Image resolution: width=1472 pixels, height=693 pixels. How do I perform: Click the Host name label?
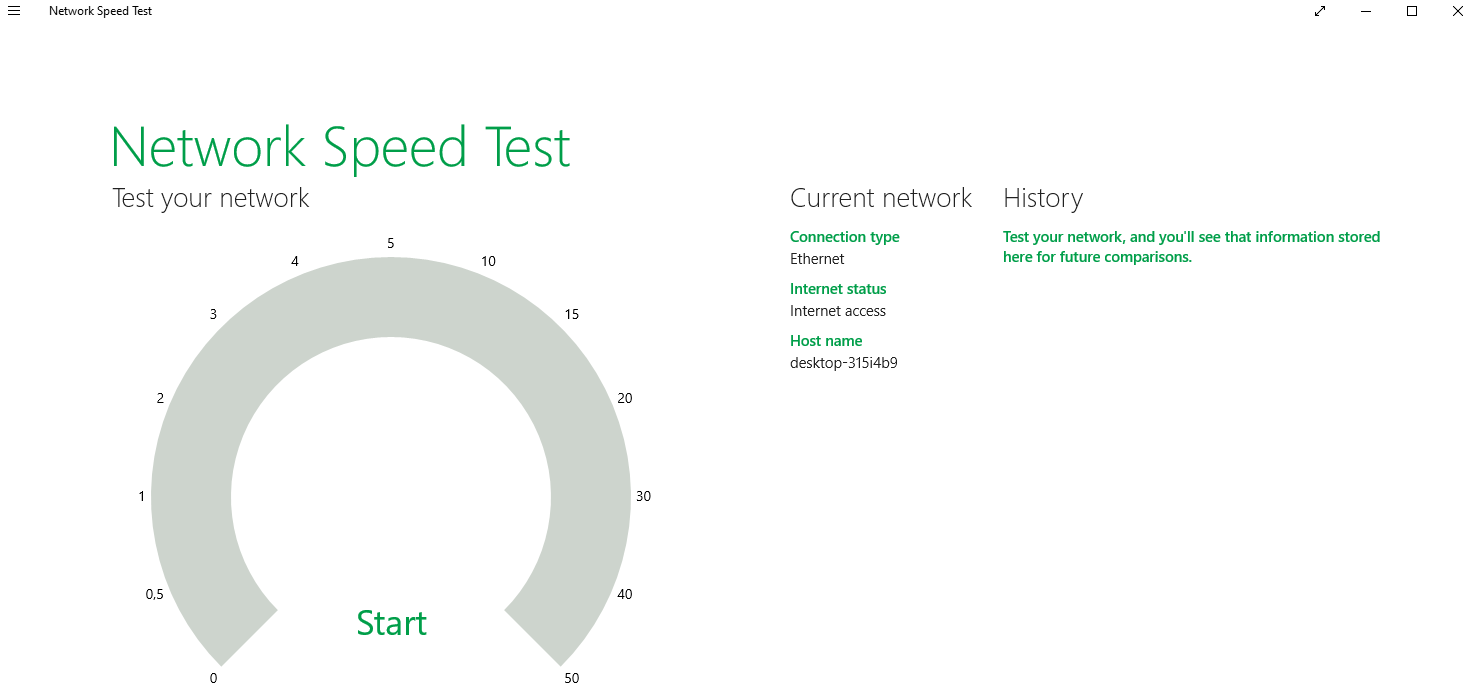(x=825, y=341)
